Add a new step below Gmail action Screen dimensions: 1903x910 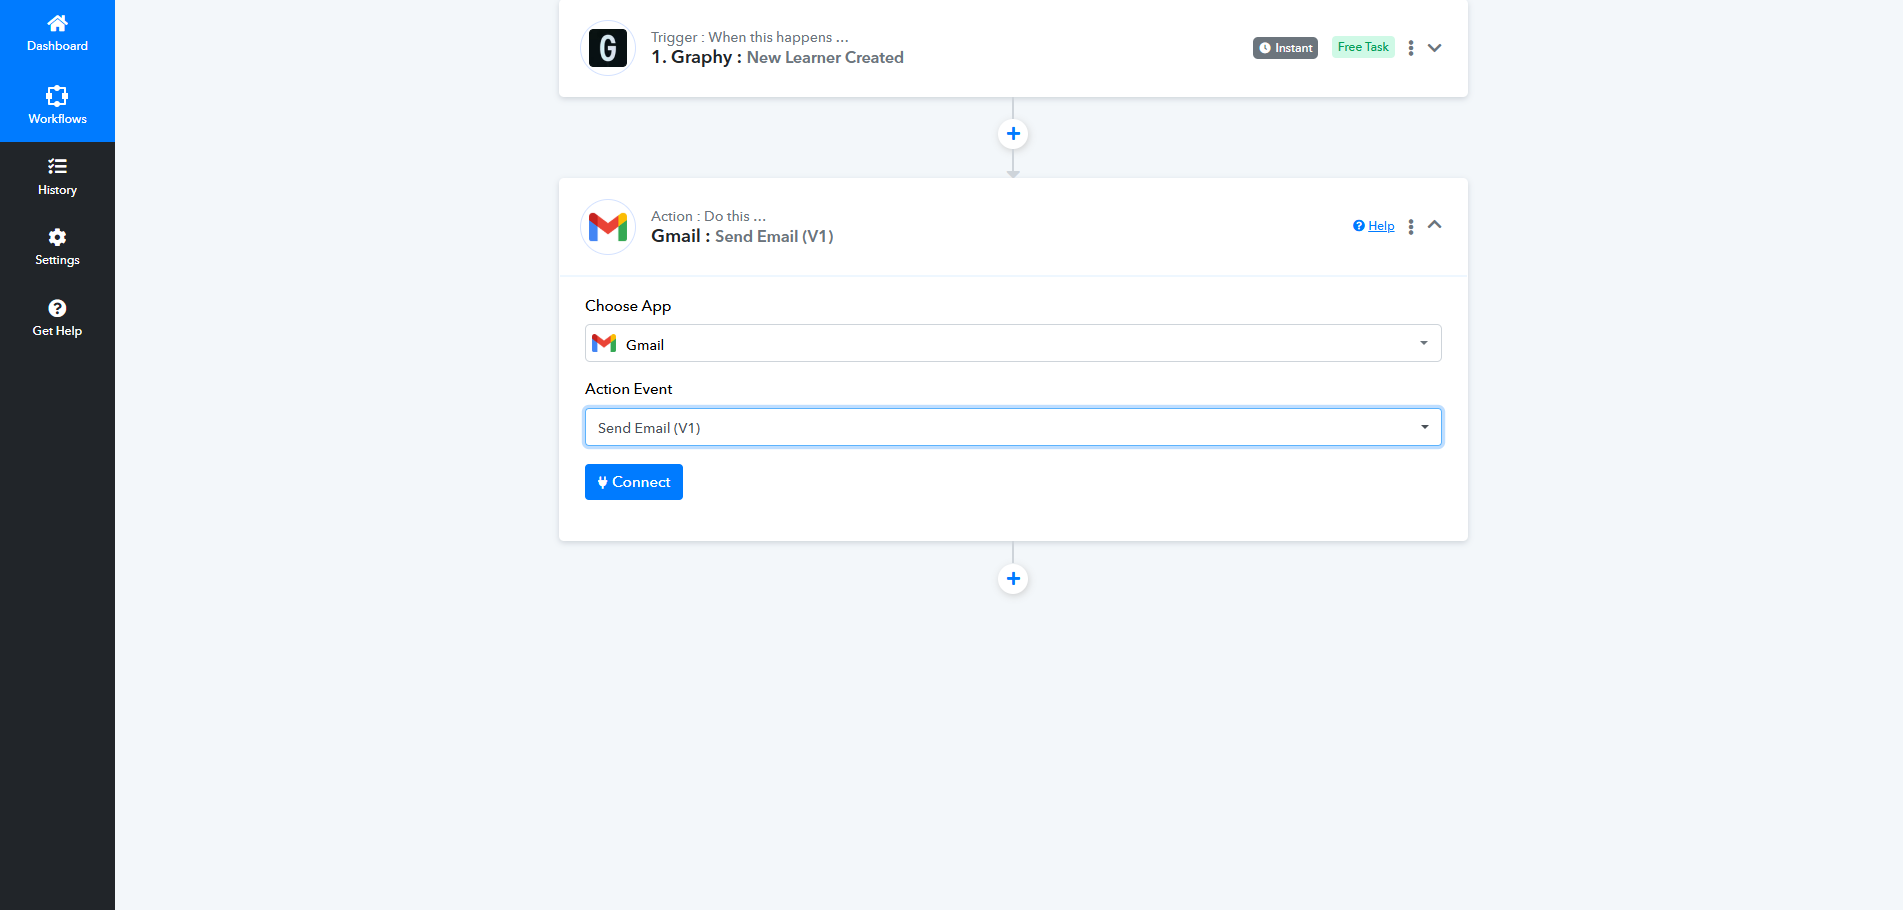click(1013, 579)
